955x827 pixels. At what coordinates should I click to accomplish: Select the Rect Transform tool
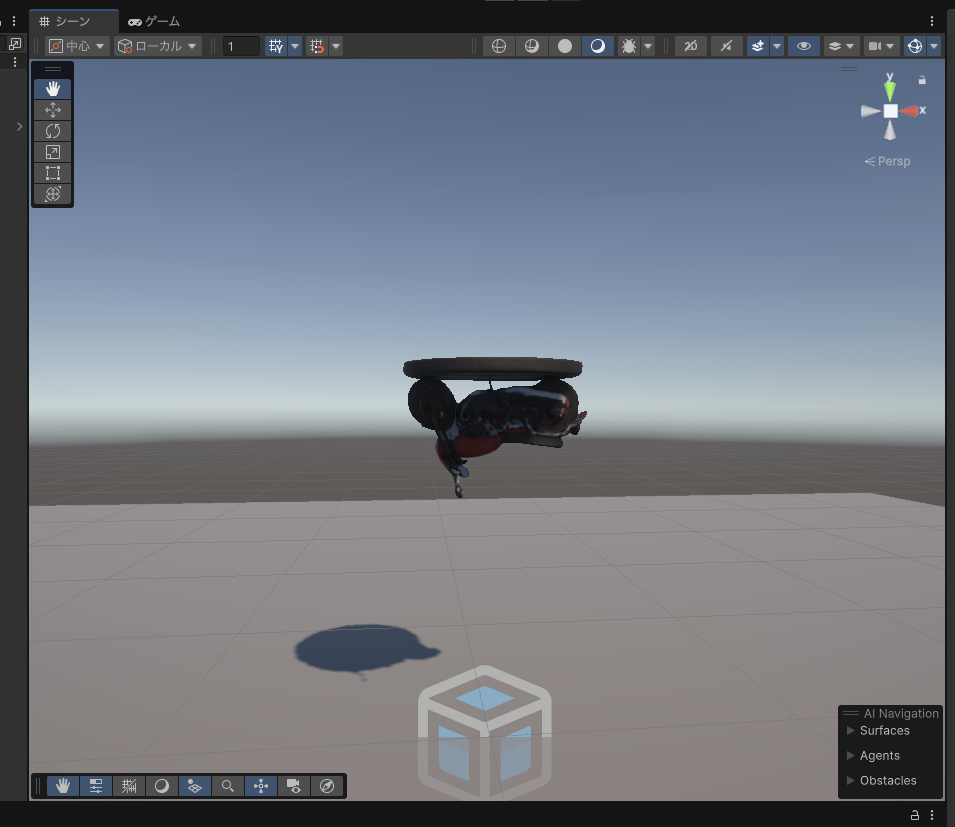(52, 173)
